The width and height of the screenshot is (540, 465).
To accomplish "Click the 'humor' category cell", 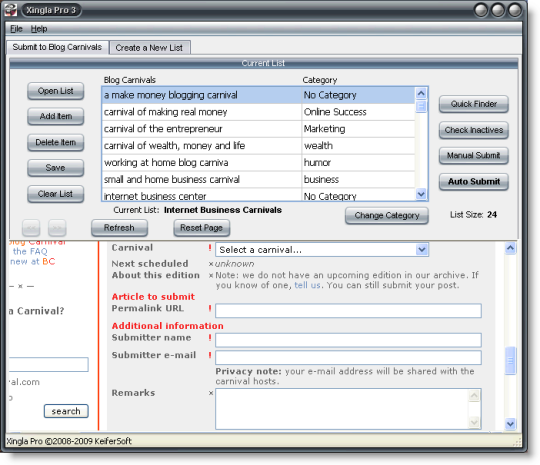I will 358,163.
